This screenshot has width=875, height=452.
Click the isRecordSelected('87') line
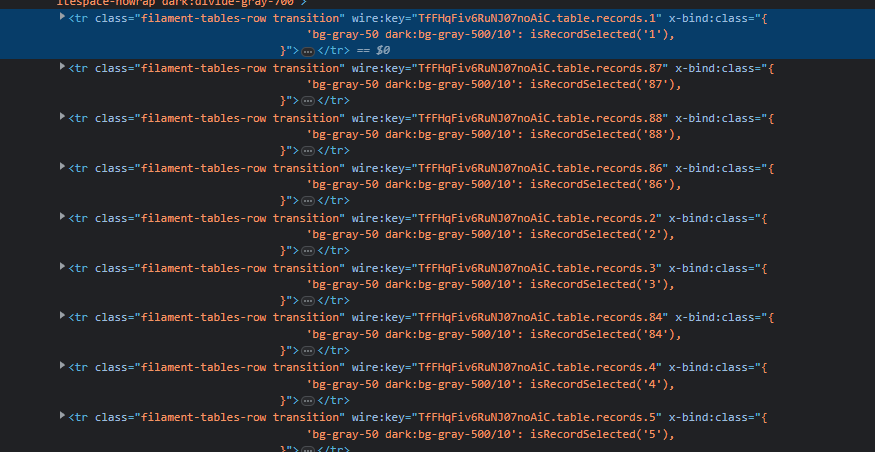494,85
